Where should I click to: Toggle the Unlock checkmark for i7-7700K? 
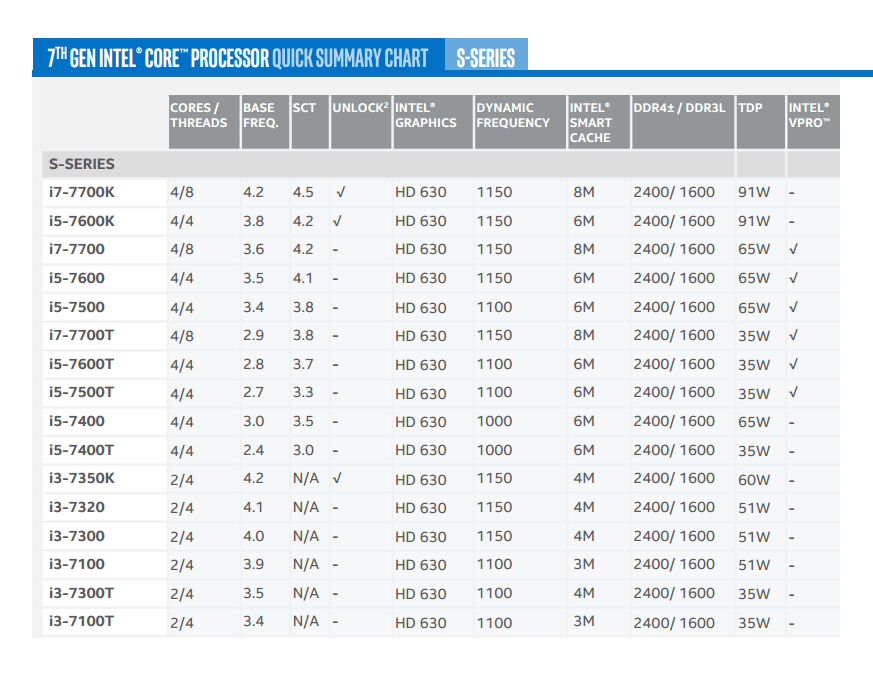[x=340, y=192]
